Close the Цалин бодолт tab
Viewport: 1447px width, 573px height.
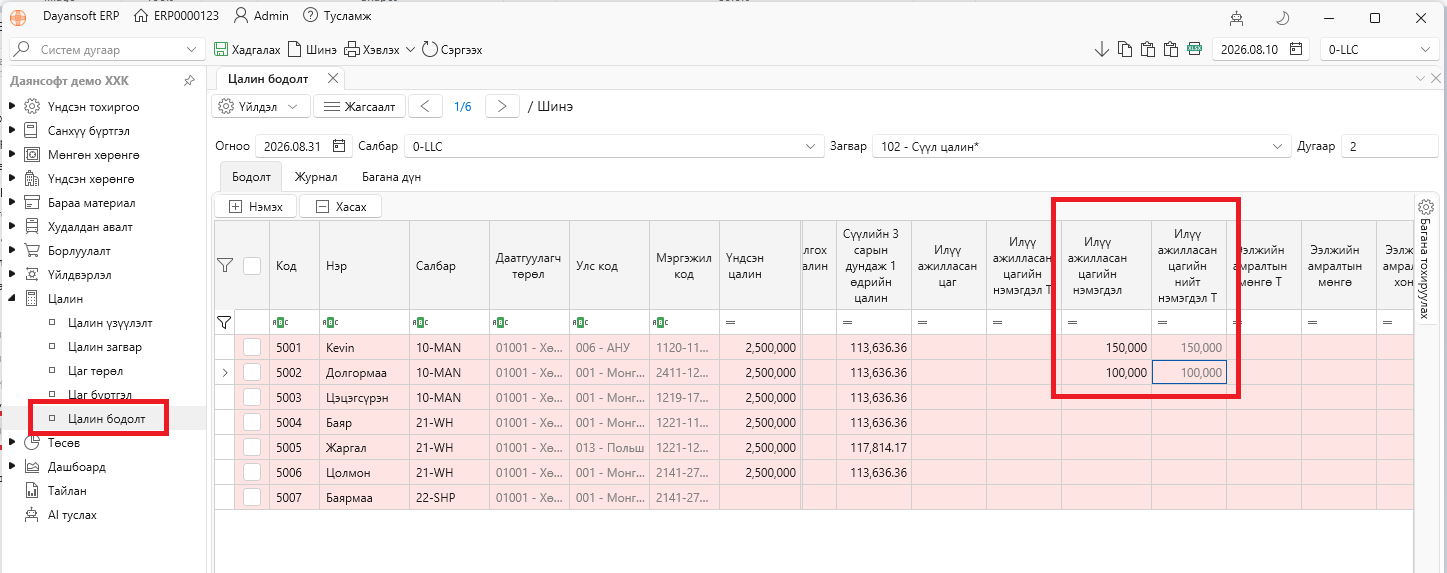(333, 78)
